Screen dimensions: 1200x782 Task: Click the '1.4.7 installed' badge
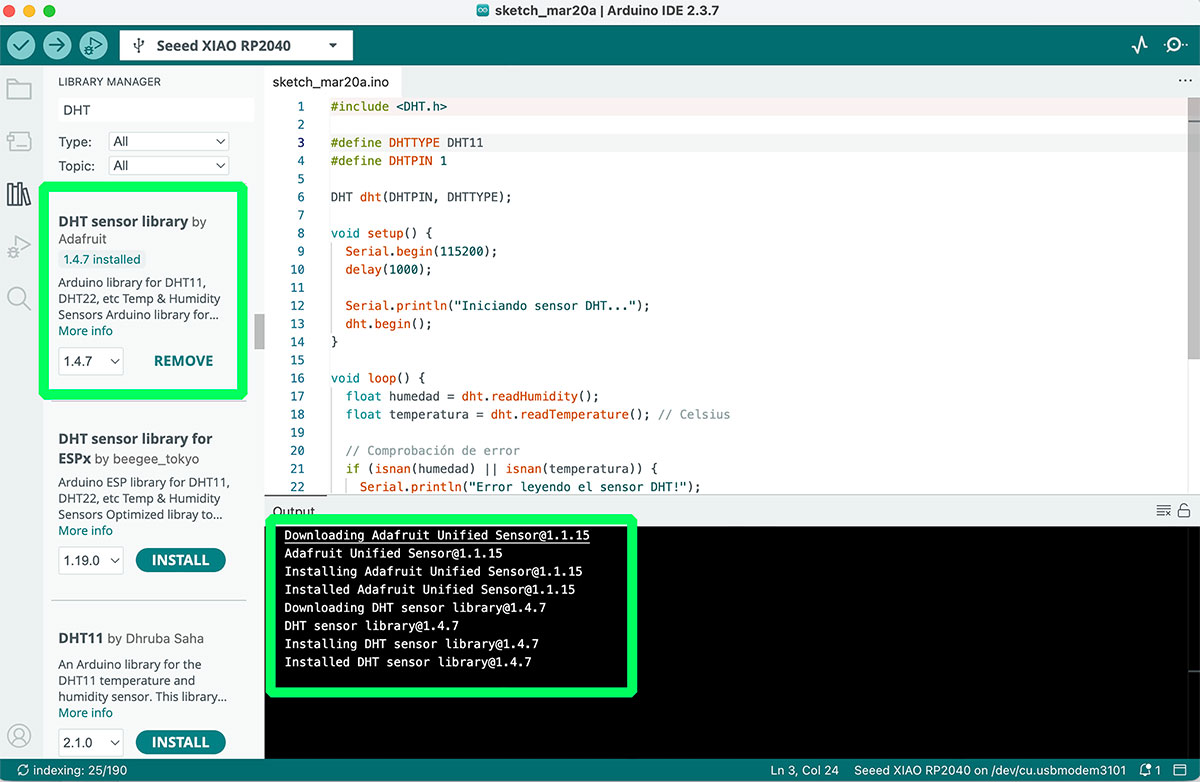[102, 260]
